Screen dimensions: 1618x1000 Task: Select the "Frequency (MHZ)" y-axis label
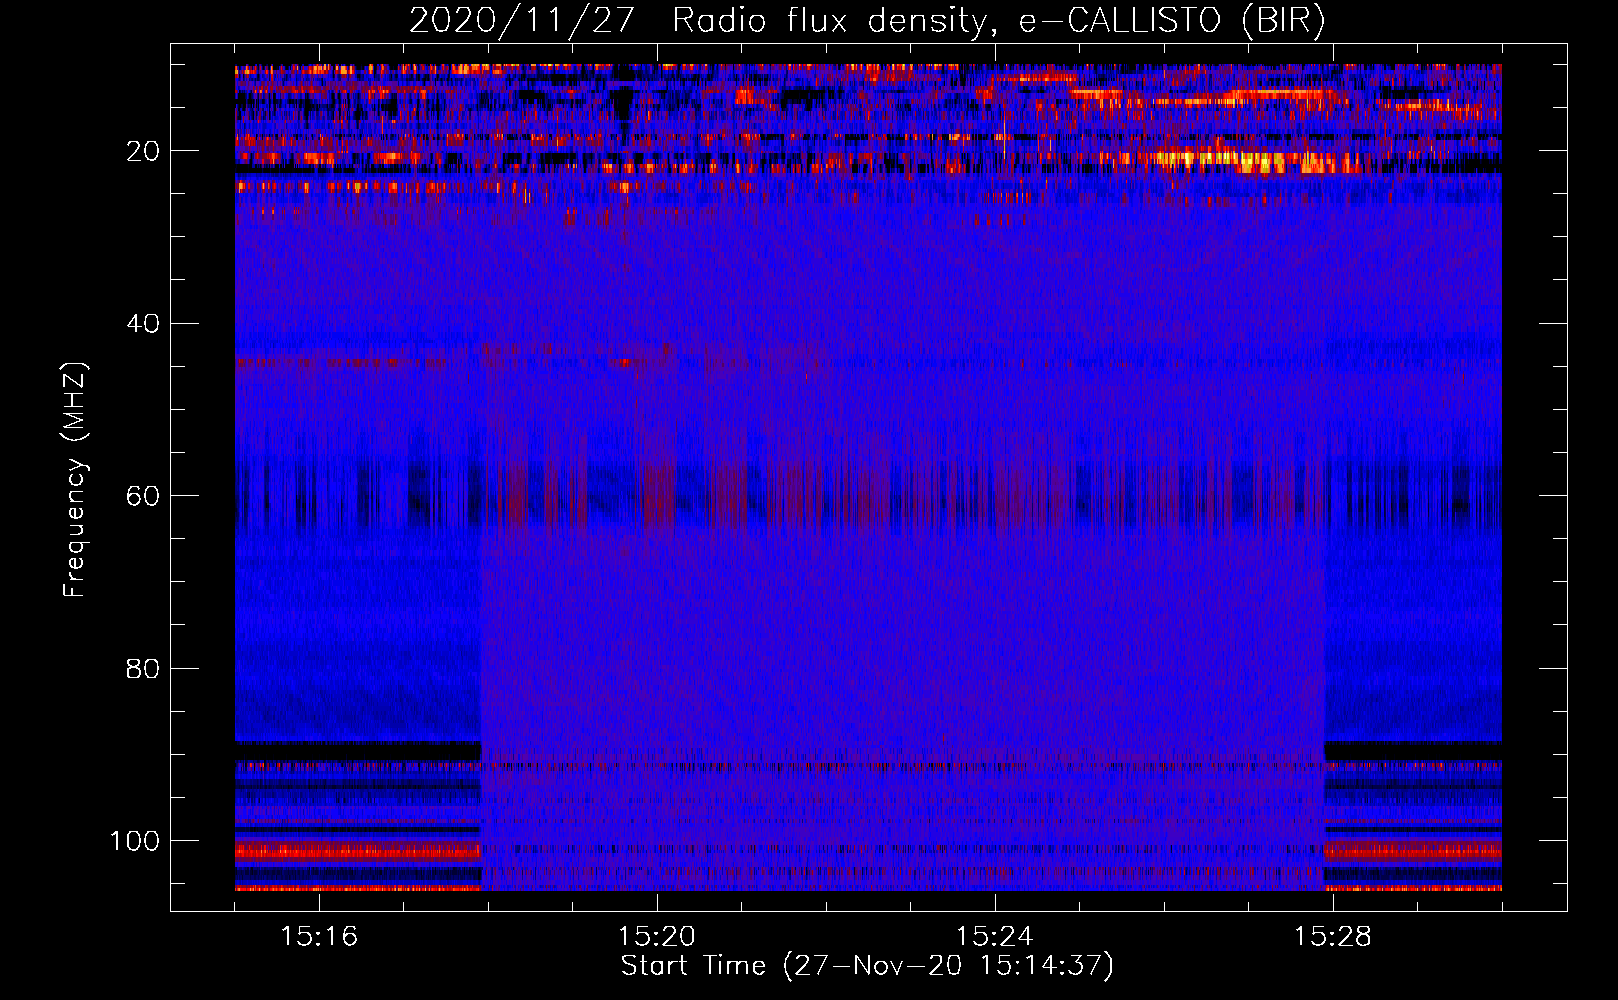tap(75, 480)
